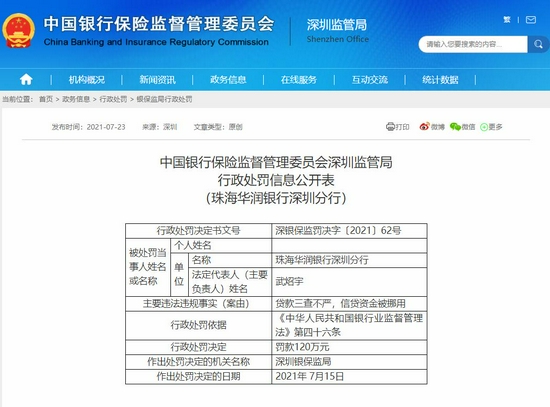Open the 统计数据 menu
This screenshot has width=550, height=407.
[x=440, y=80]
